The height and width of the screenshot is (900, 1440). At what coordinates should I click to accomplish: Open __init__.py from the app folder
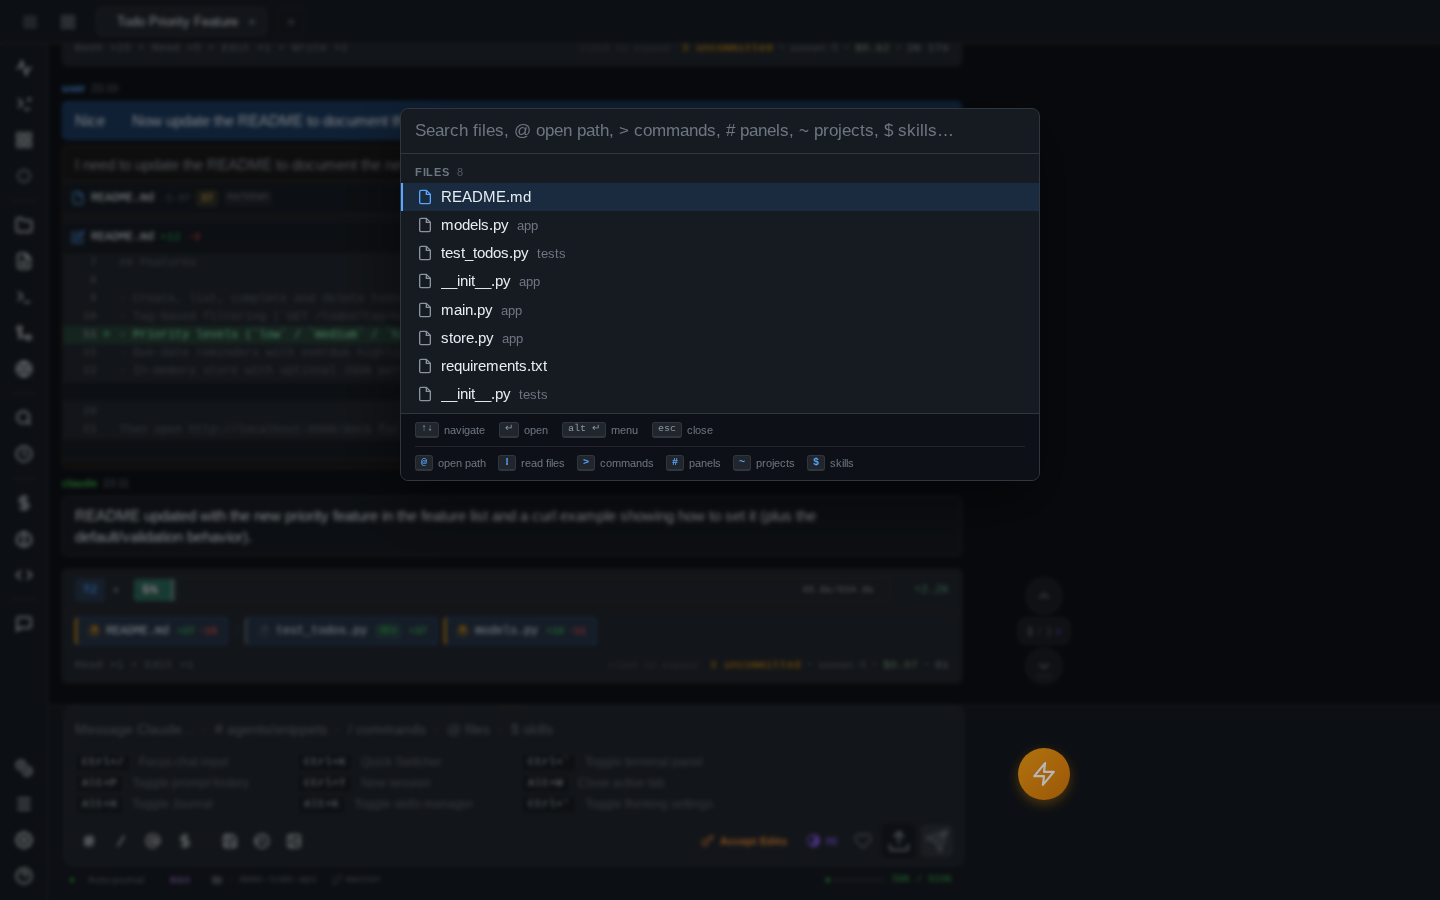[x=720, y=281]
